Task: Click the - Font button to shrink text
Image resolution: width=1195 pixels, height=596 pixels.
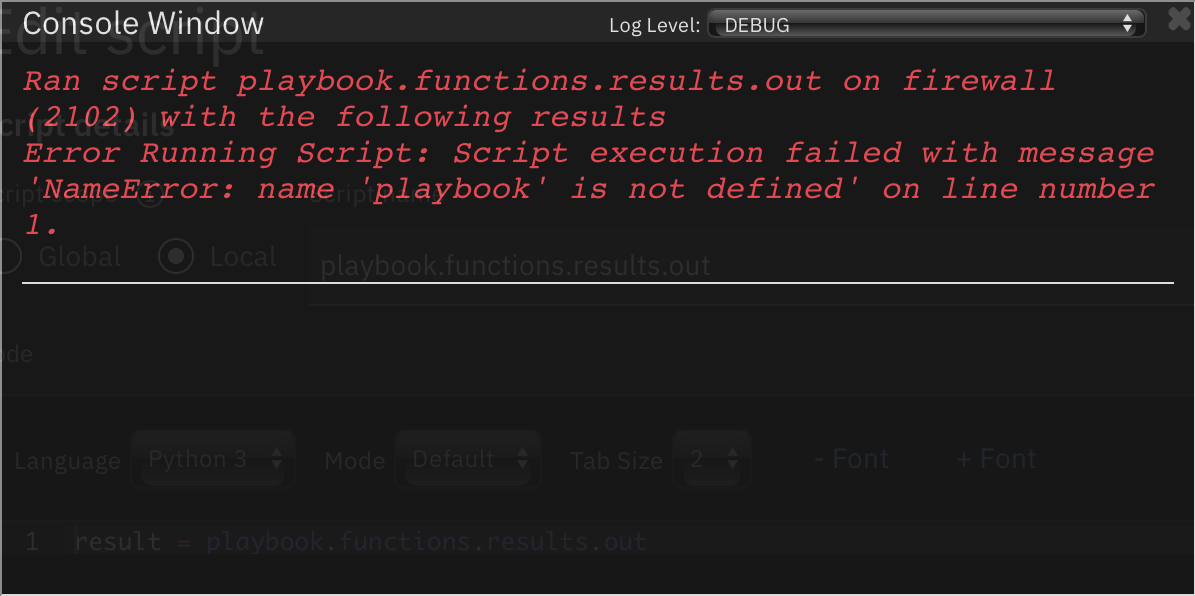Action: coord(850,459)
